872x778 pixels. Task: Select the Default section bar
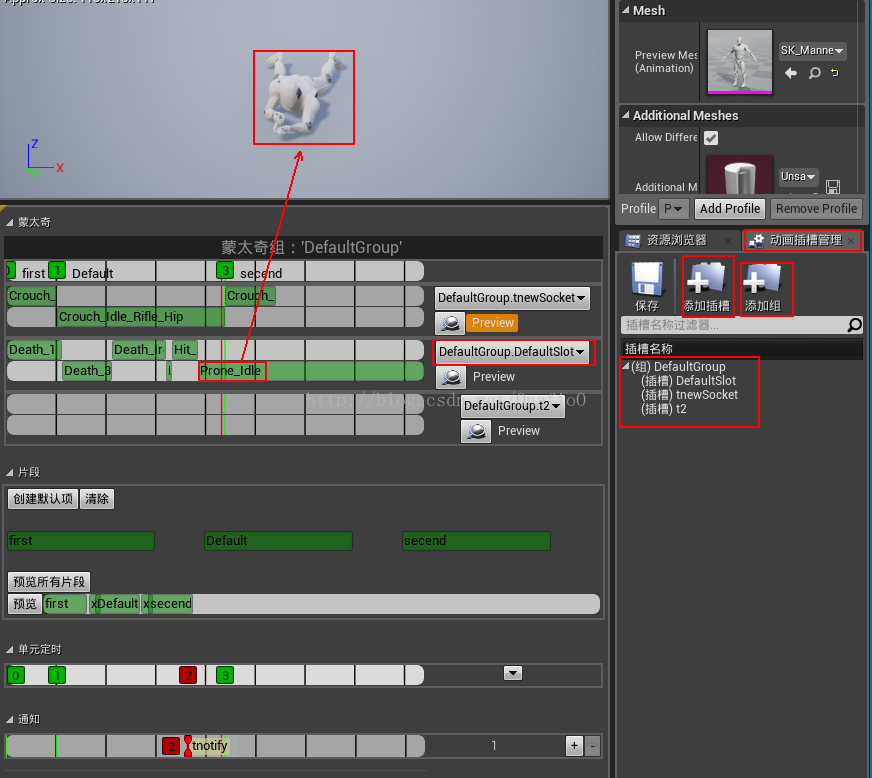coord(278,541)
